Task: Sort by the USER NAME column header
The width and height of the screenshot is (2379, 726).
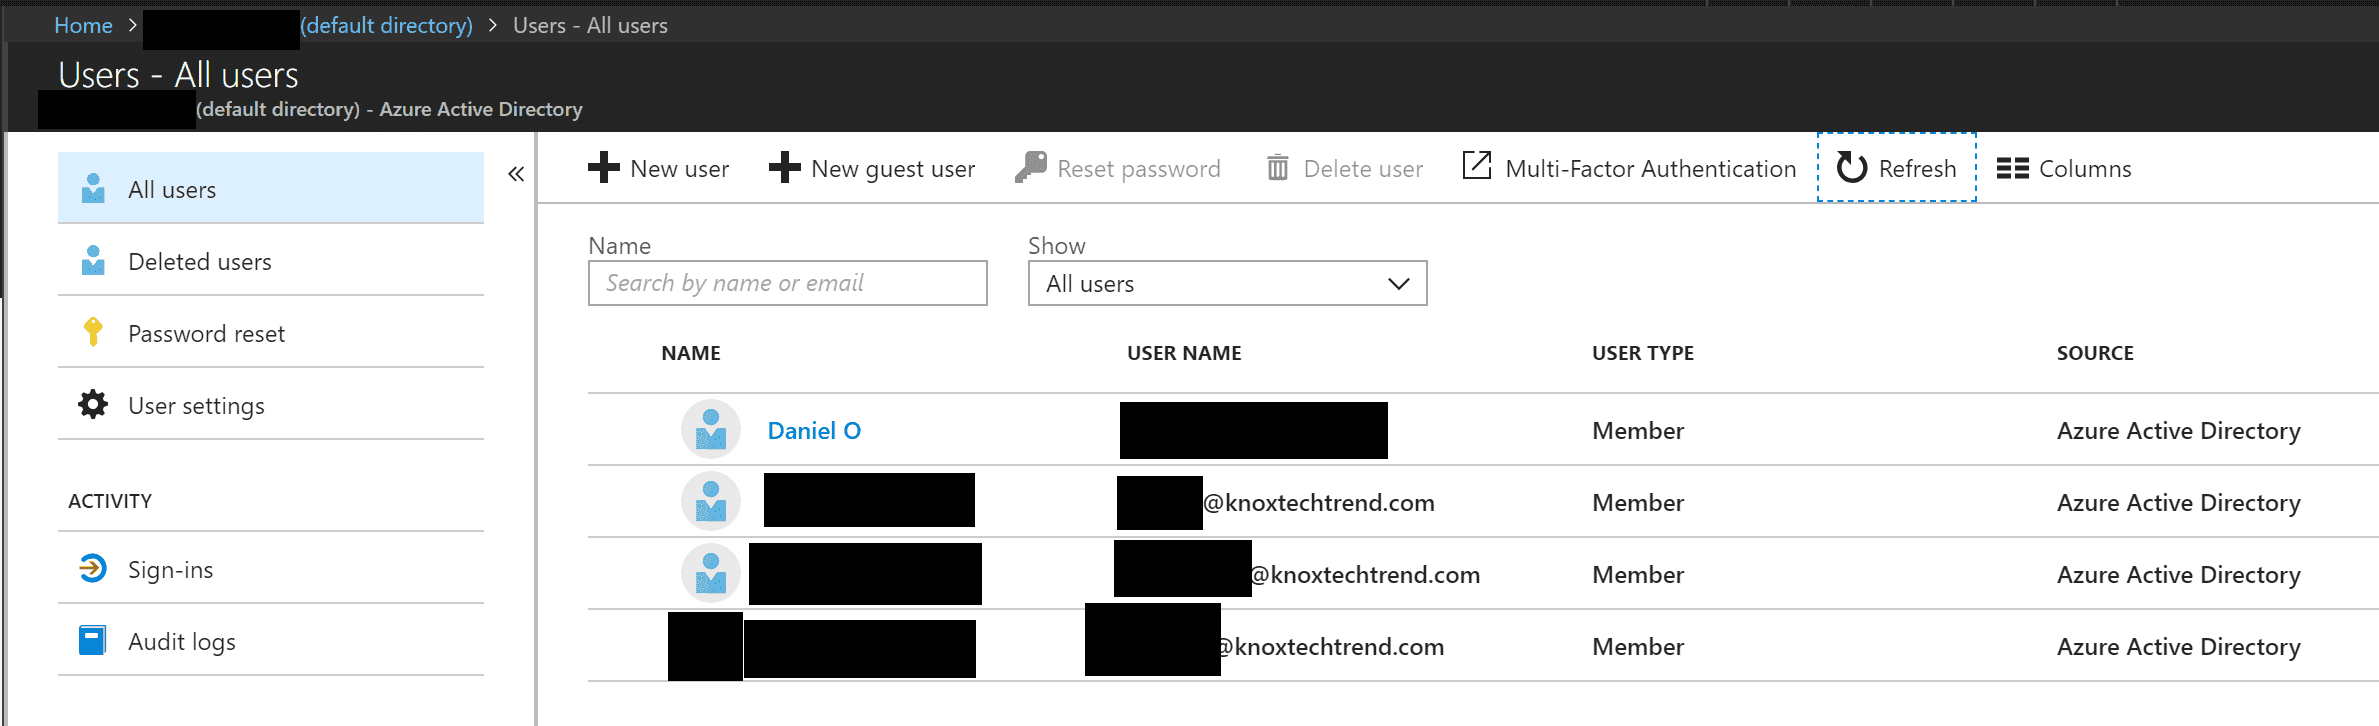Action: [x=1184, y=353]
